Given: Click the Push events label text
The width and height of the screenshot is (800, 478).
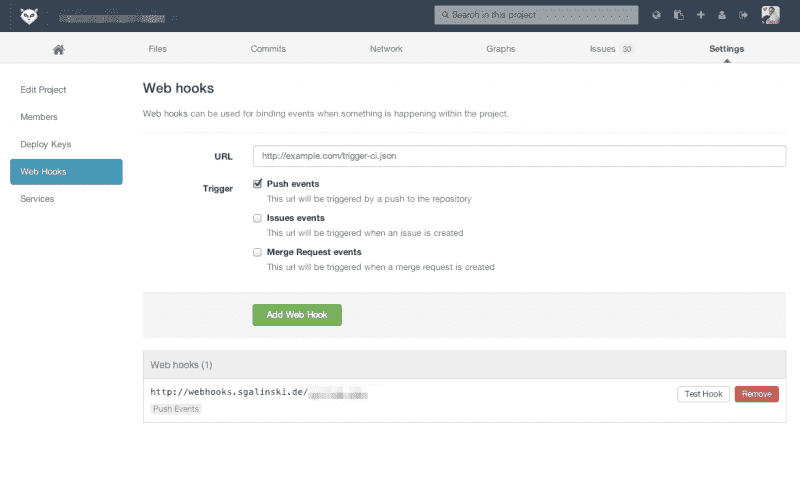Looking at the screenshot, I should (293, 184).
